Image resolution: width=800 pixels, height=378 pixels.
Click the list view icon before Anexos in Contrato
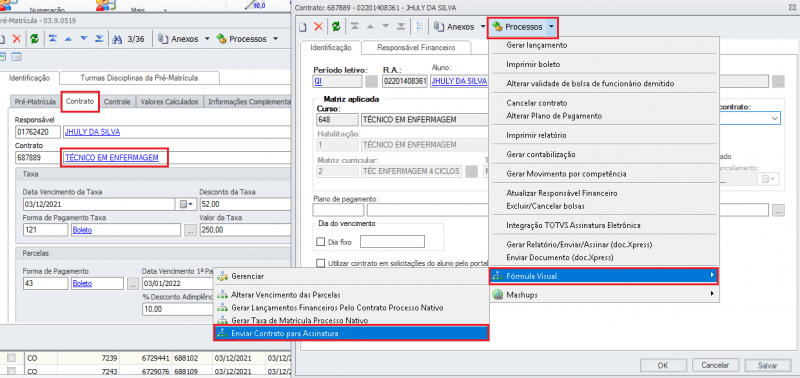click(x=420, y=27)
